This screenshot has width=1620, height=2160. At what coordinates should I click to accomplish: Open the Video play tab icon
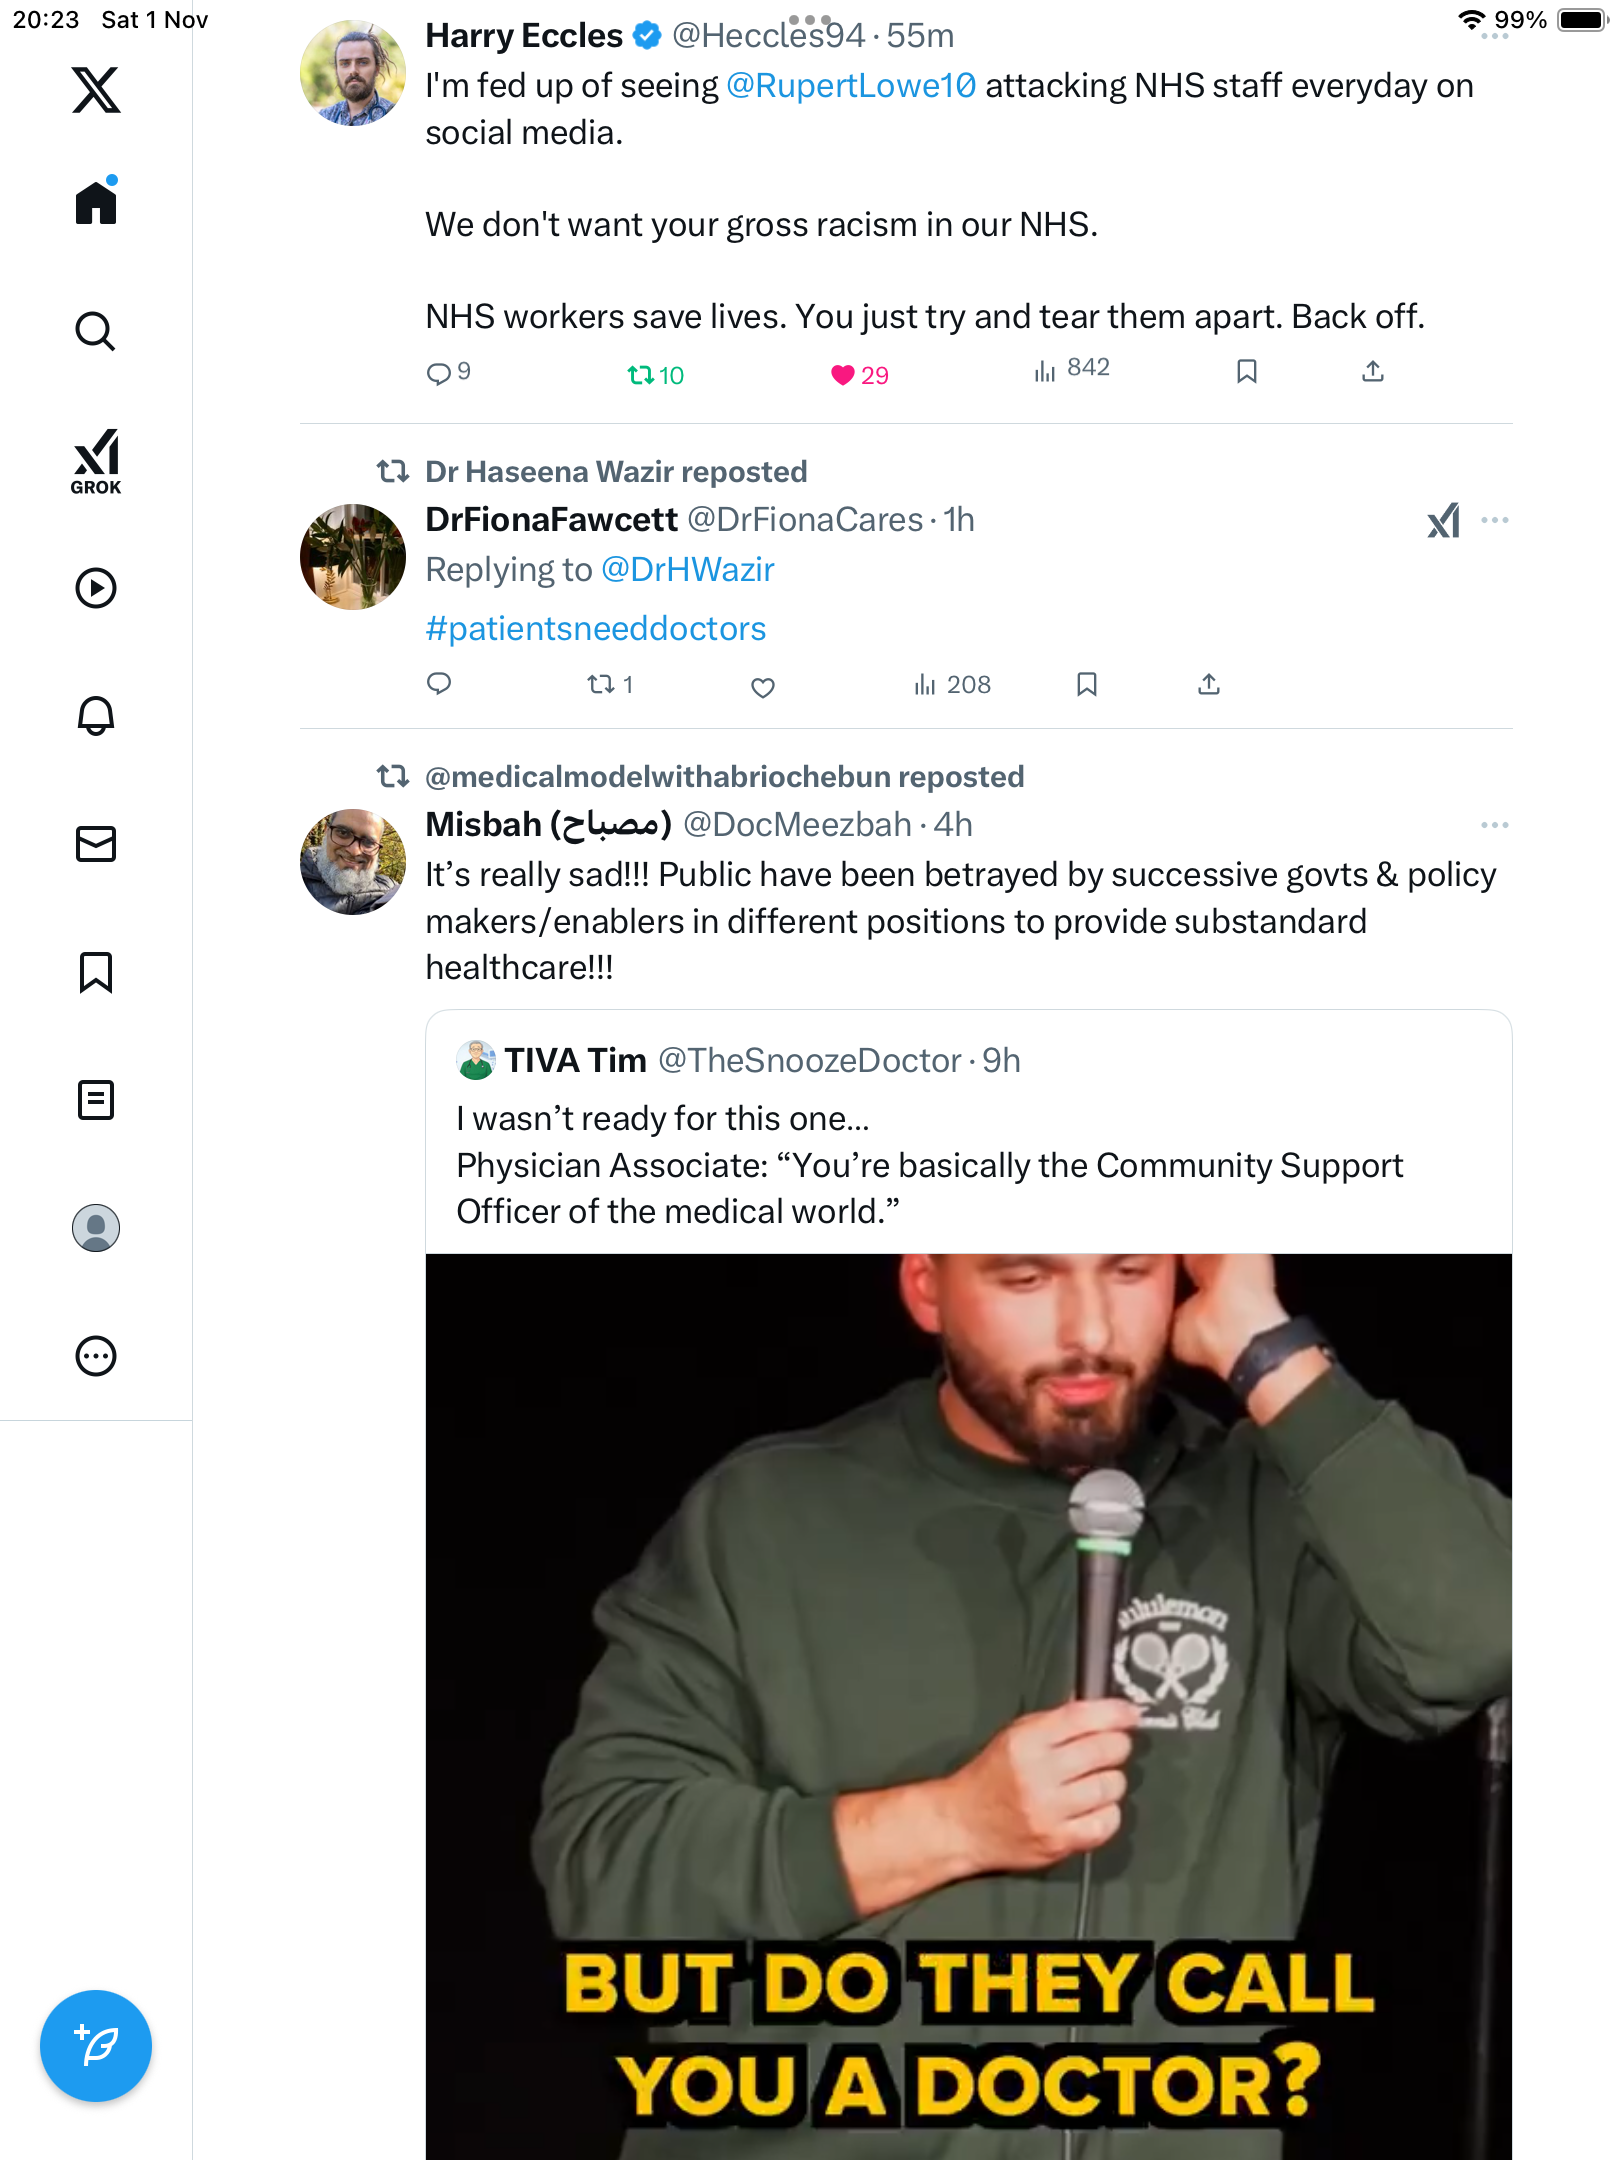pos(96,588)
